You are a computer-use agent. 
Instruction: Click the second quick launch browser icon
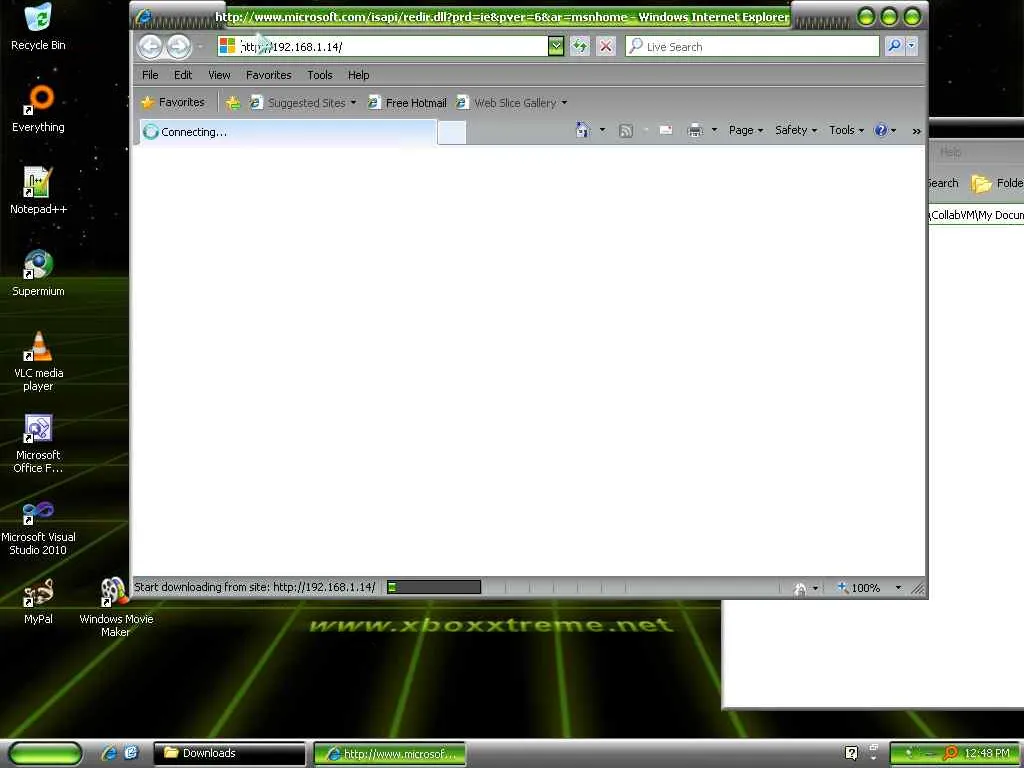click(x=131, y=753)
